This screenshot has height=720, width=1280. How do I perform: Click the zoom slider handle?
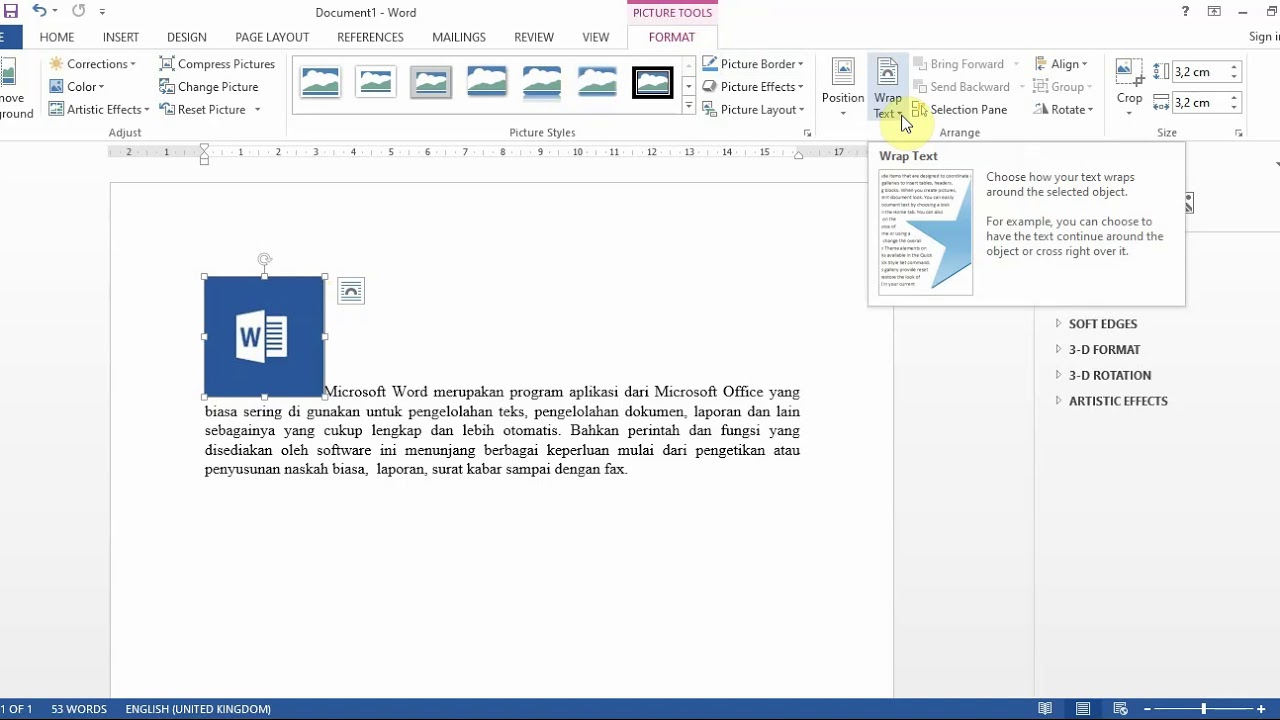click(x=1203, y=709)
